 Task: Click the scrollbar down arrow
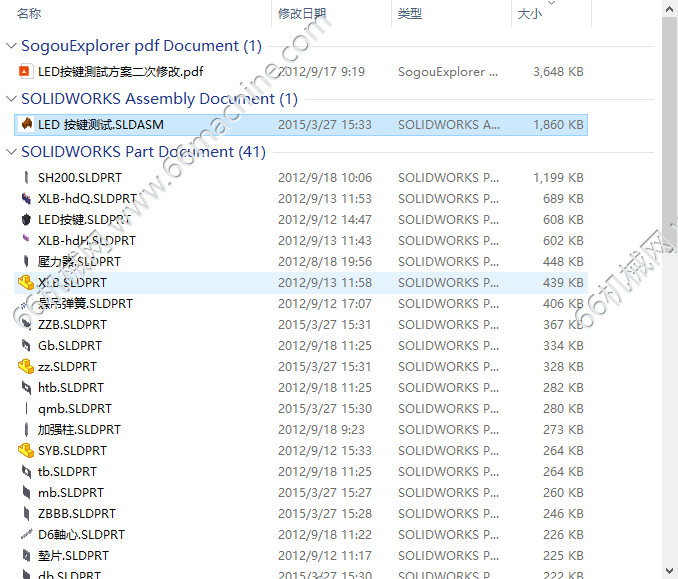coord(670,570)
